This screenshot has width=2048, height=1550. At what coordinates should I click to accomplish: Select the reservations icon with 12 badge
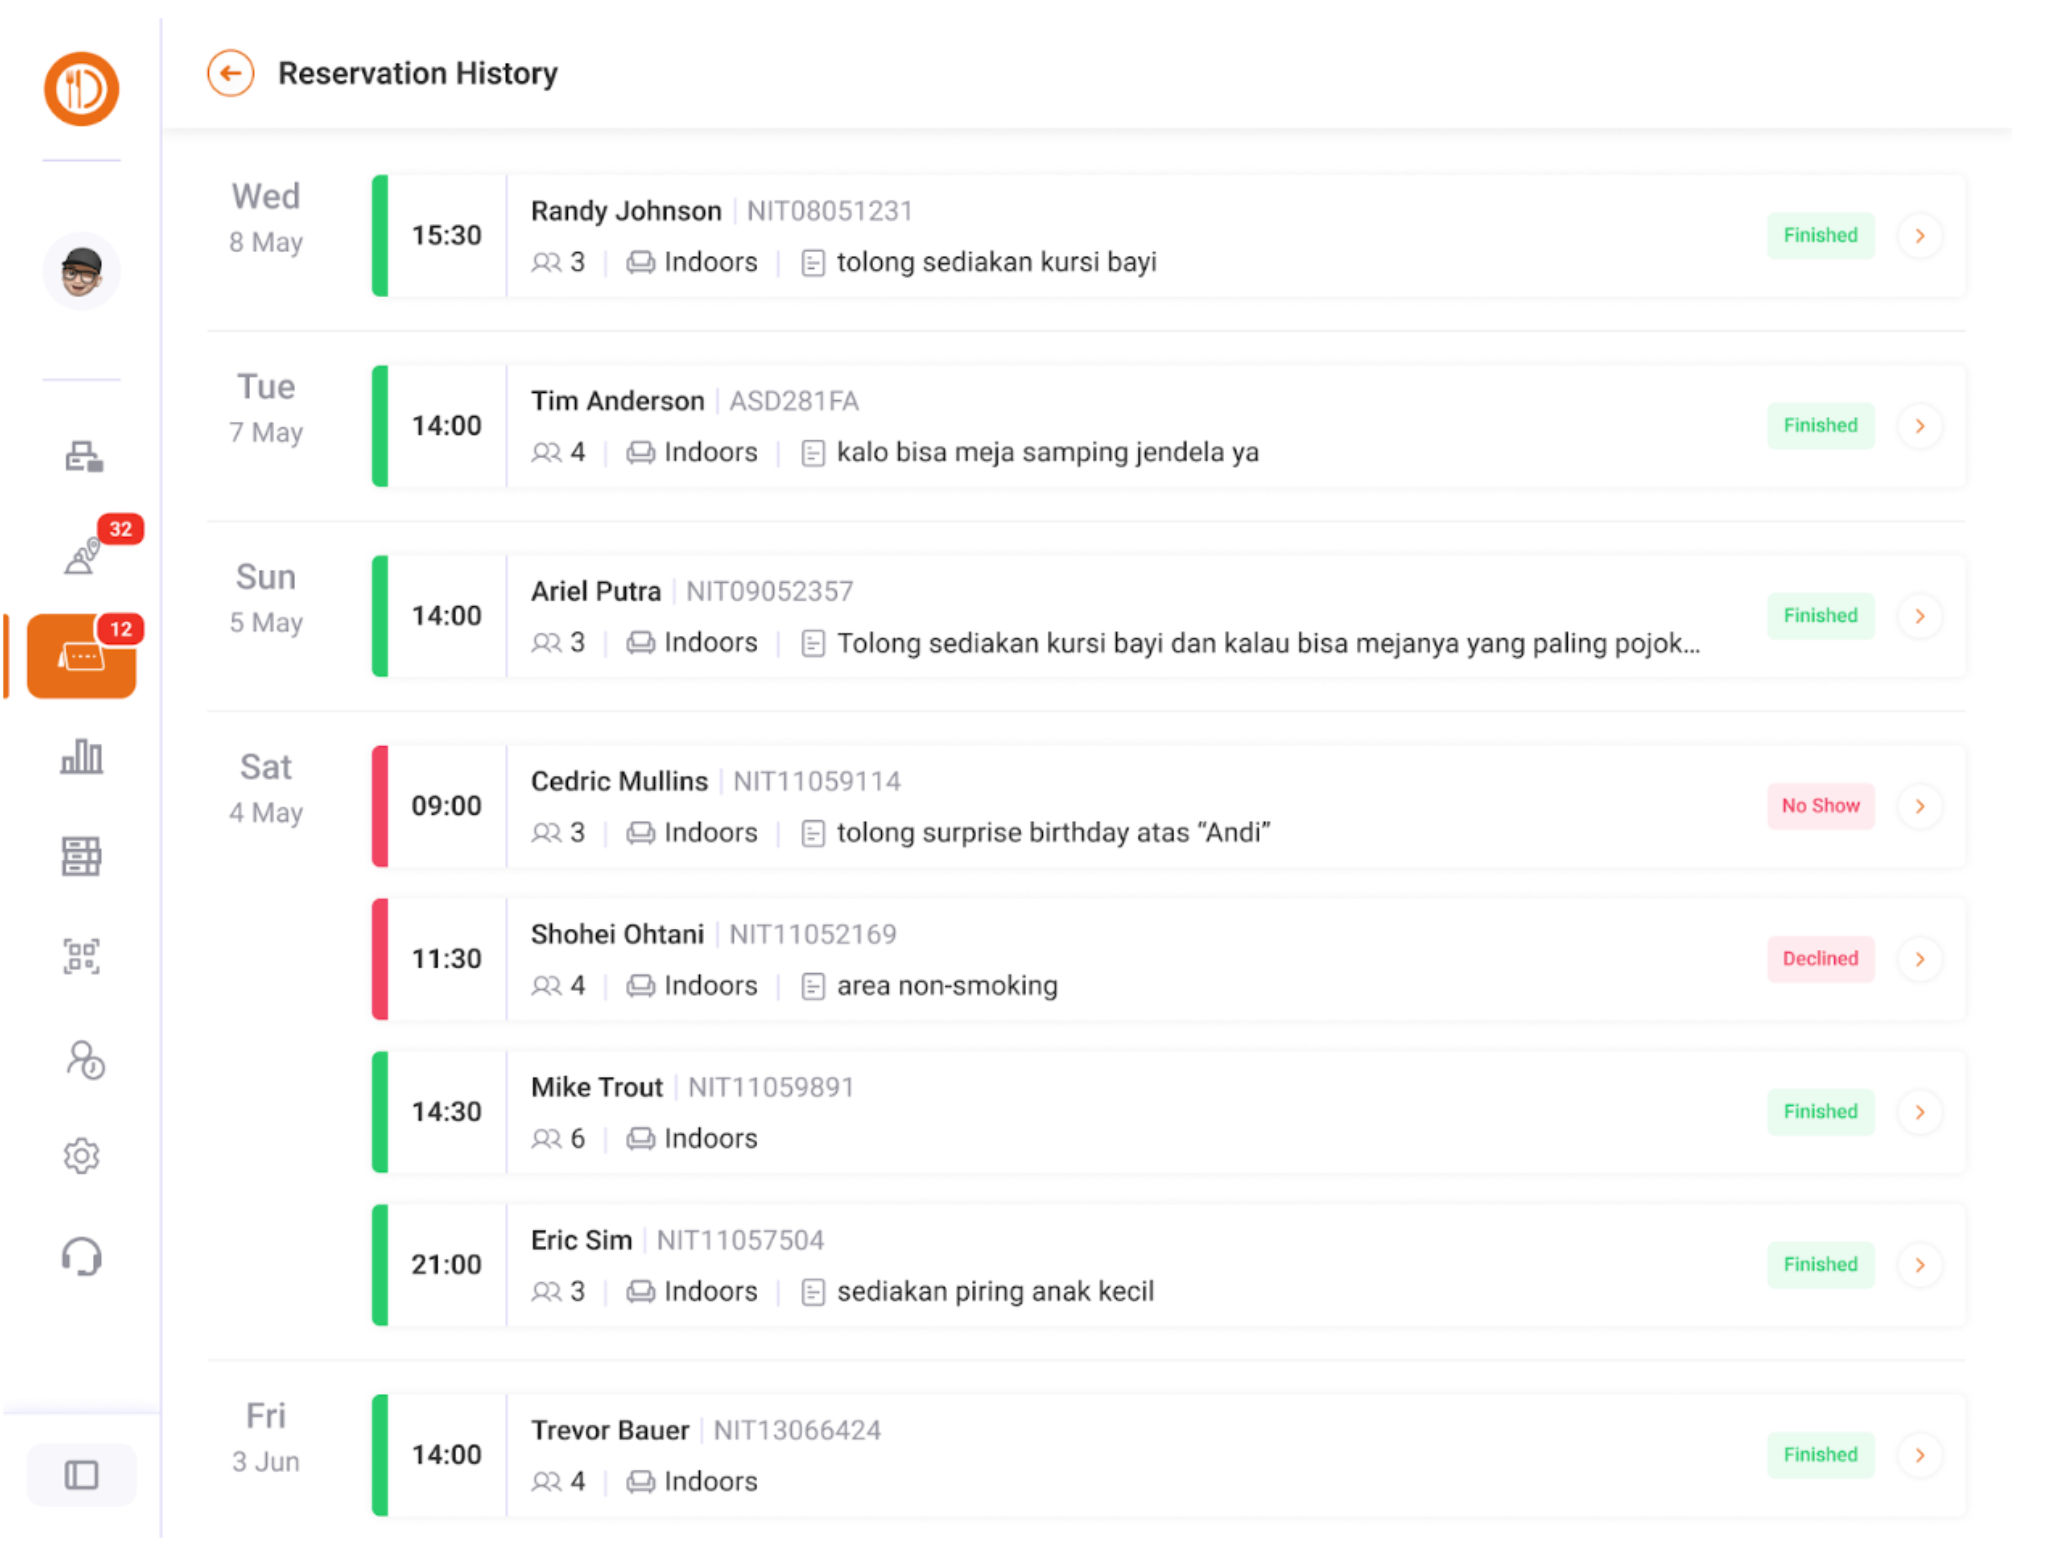(x=82, y=656)
